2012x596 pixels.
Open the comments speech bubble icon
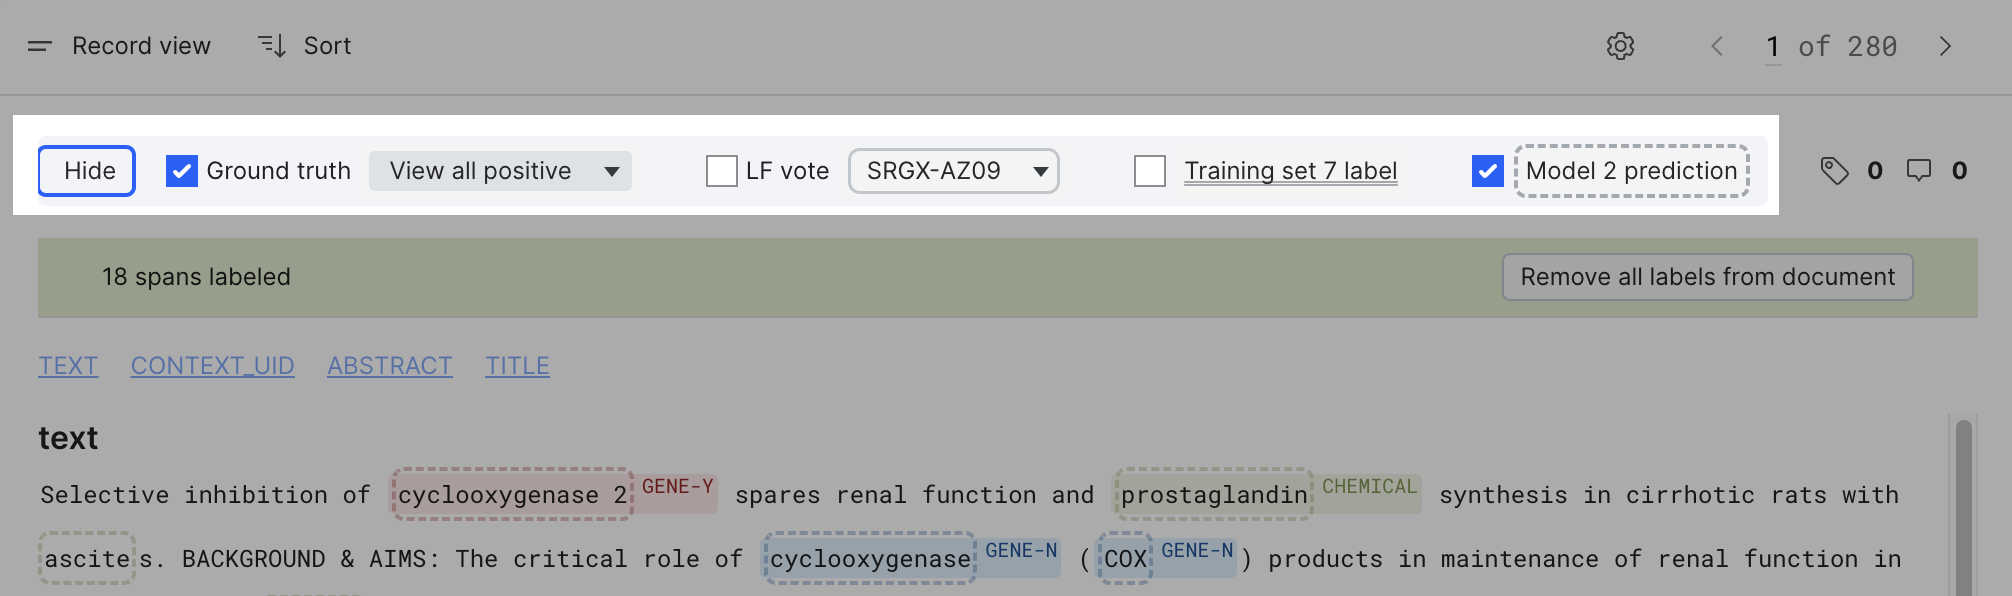(x=1918, y=171)
